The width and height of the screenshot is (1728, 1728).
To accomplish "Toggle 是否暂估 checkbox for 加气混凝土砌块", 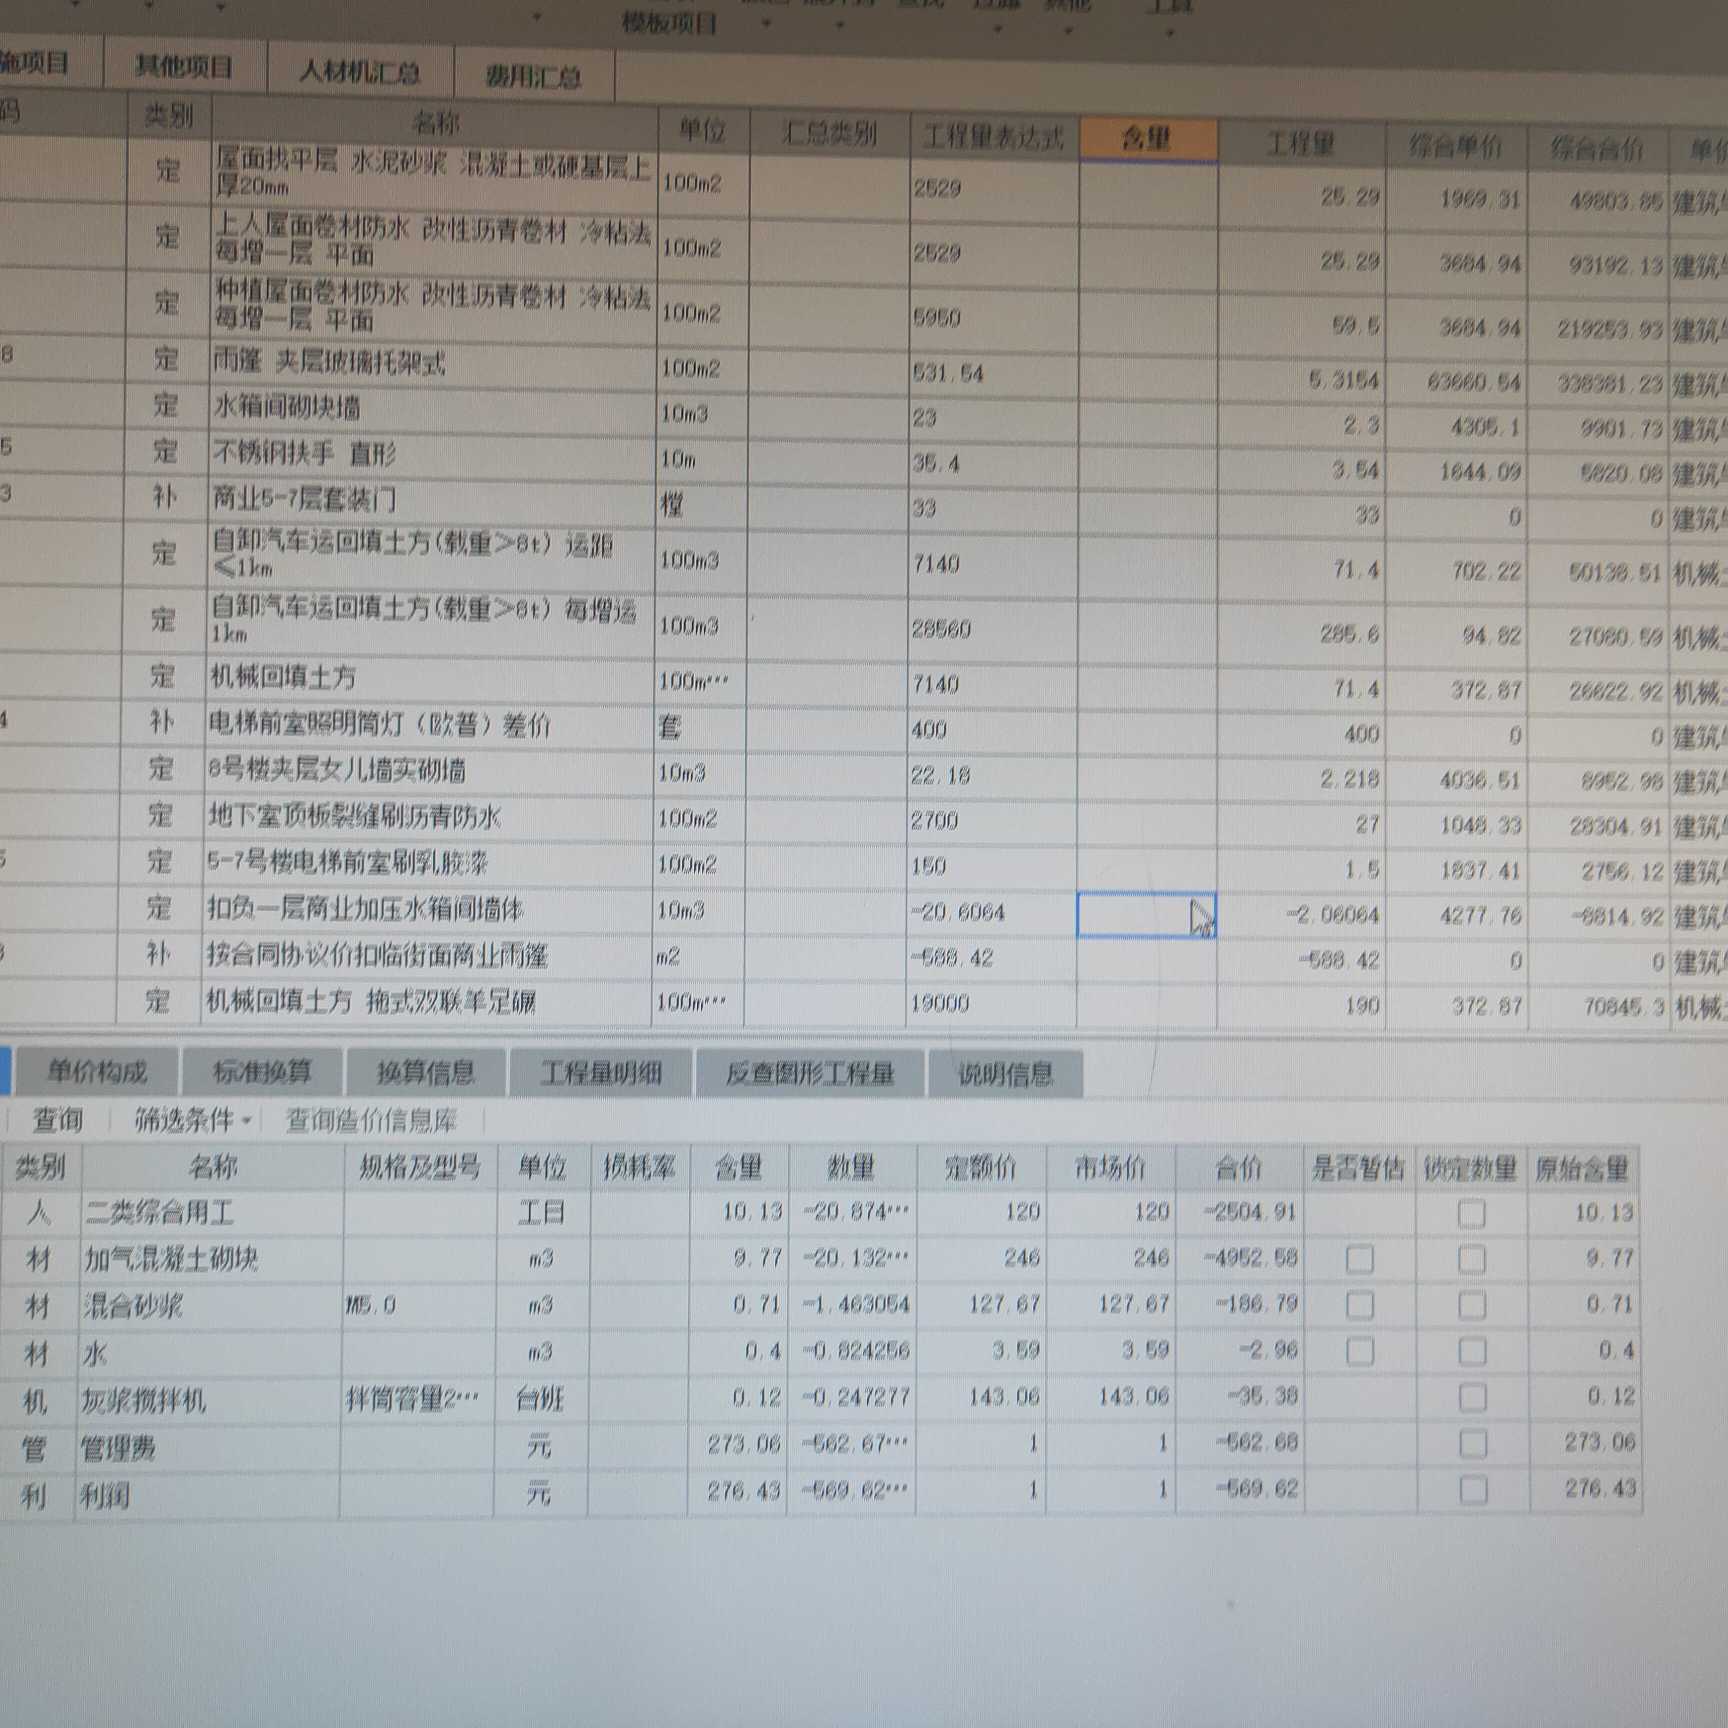I will click(x=1360, y=1259).
